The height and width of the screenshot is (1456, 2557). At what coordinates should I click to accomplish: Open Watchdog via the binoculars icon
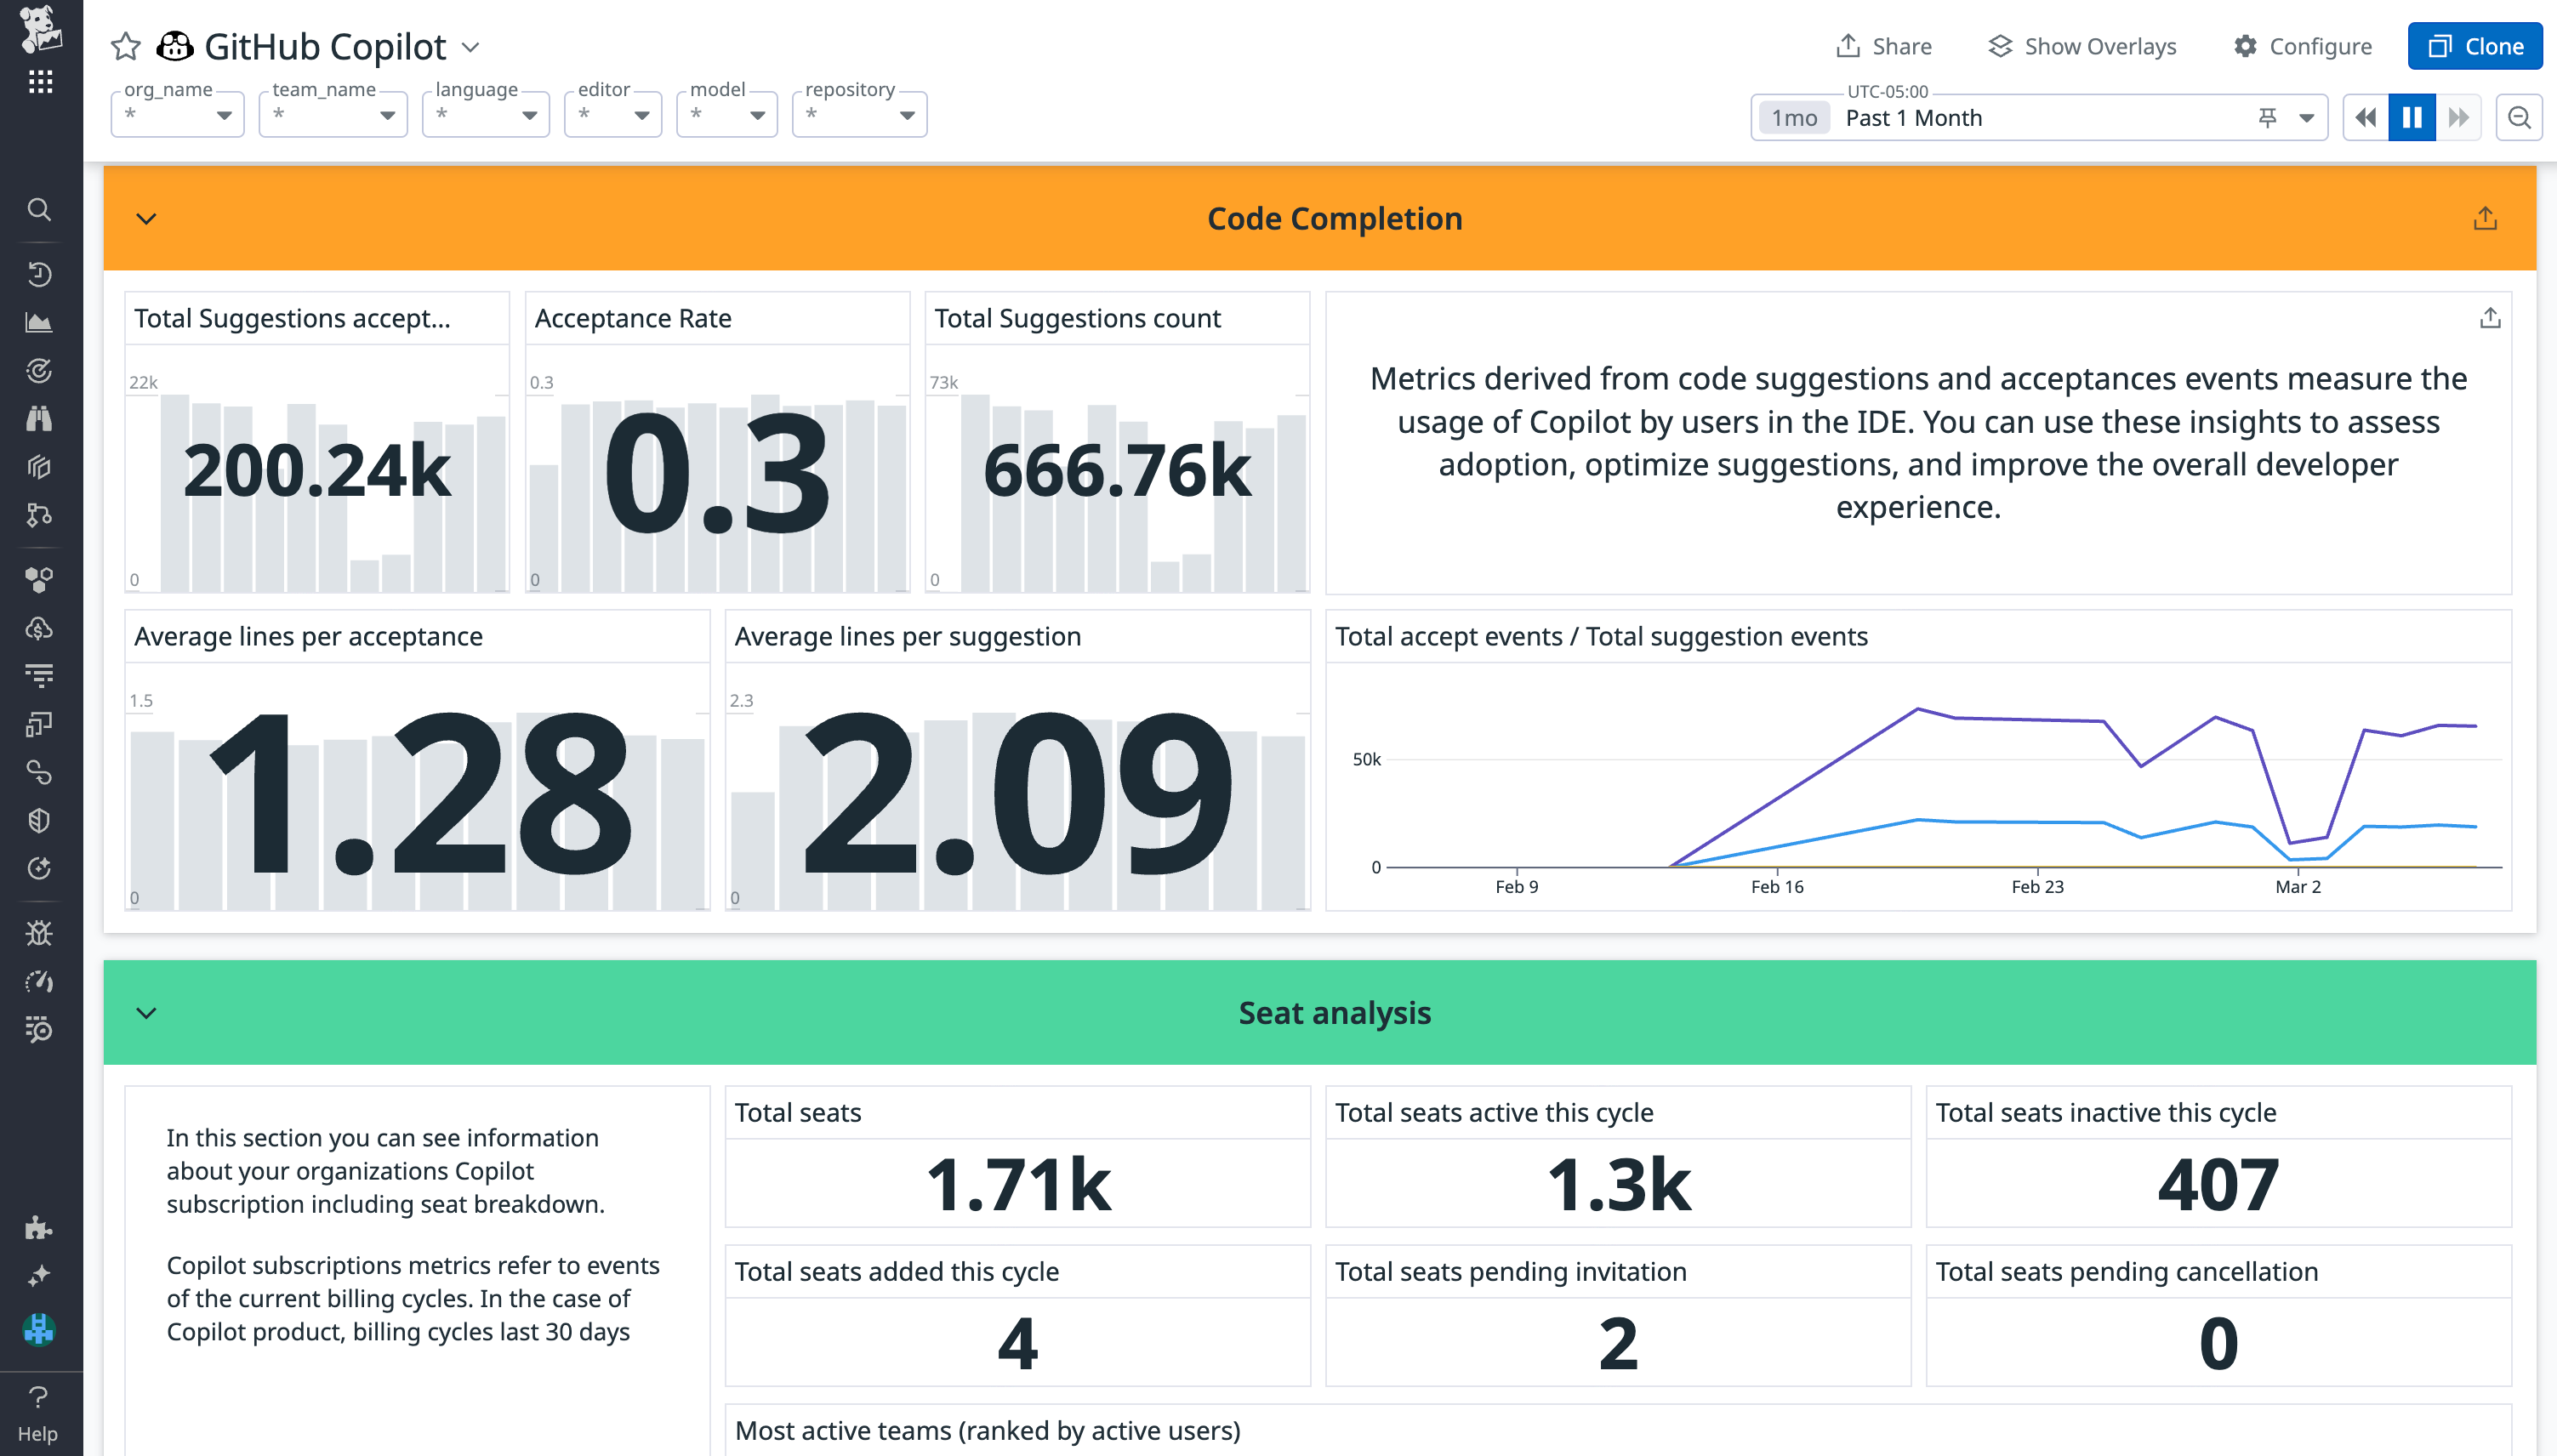40,418
